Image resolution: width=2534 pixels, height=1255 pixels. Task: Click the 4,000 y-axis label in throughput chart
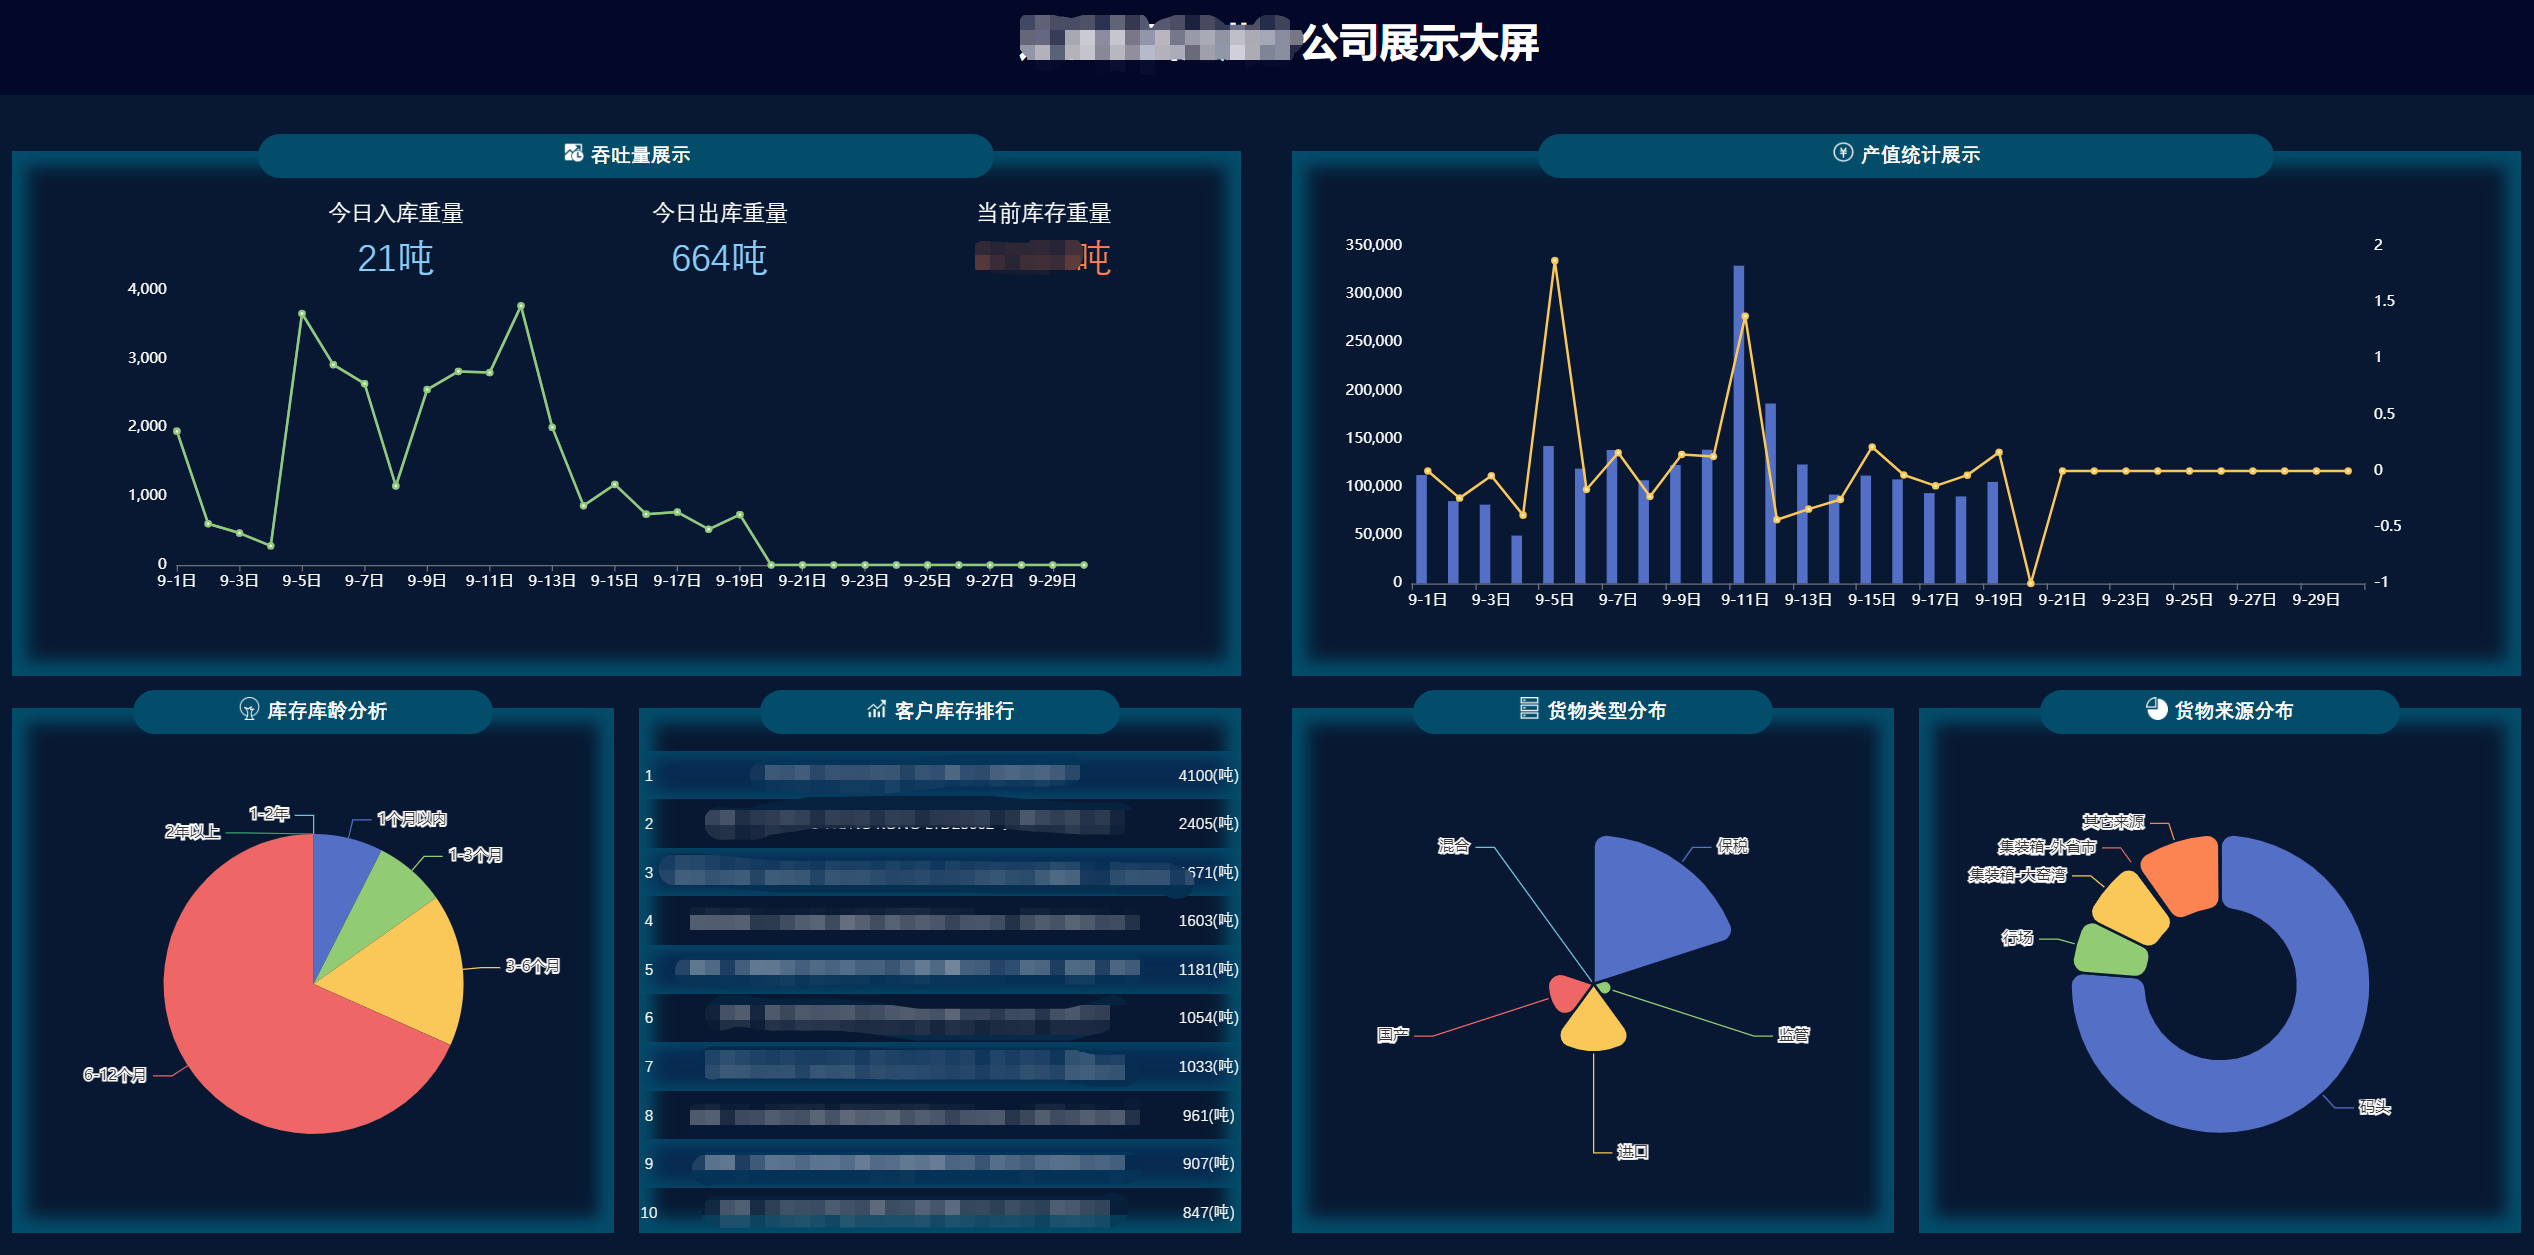coord(147,289)
